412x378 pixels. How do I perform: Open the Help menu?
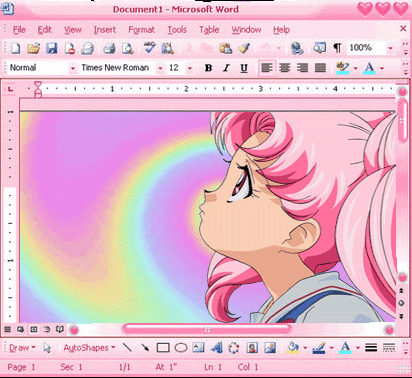pyautogui.click(x=282, y=30)
